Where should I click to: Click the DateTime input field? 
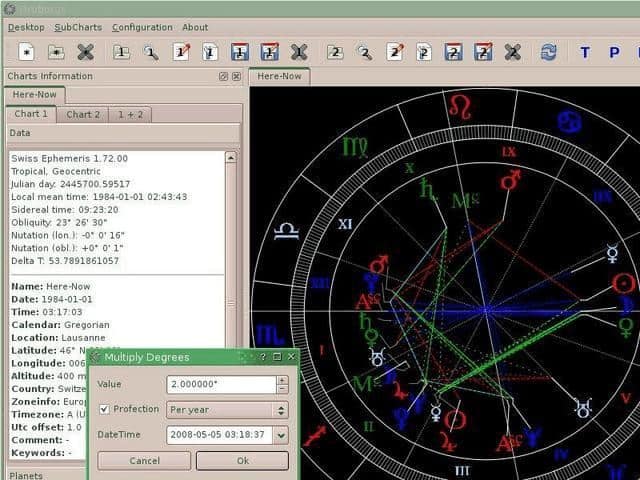pos(220,435)
